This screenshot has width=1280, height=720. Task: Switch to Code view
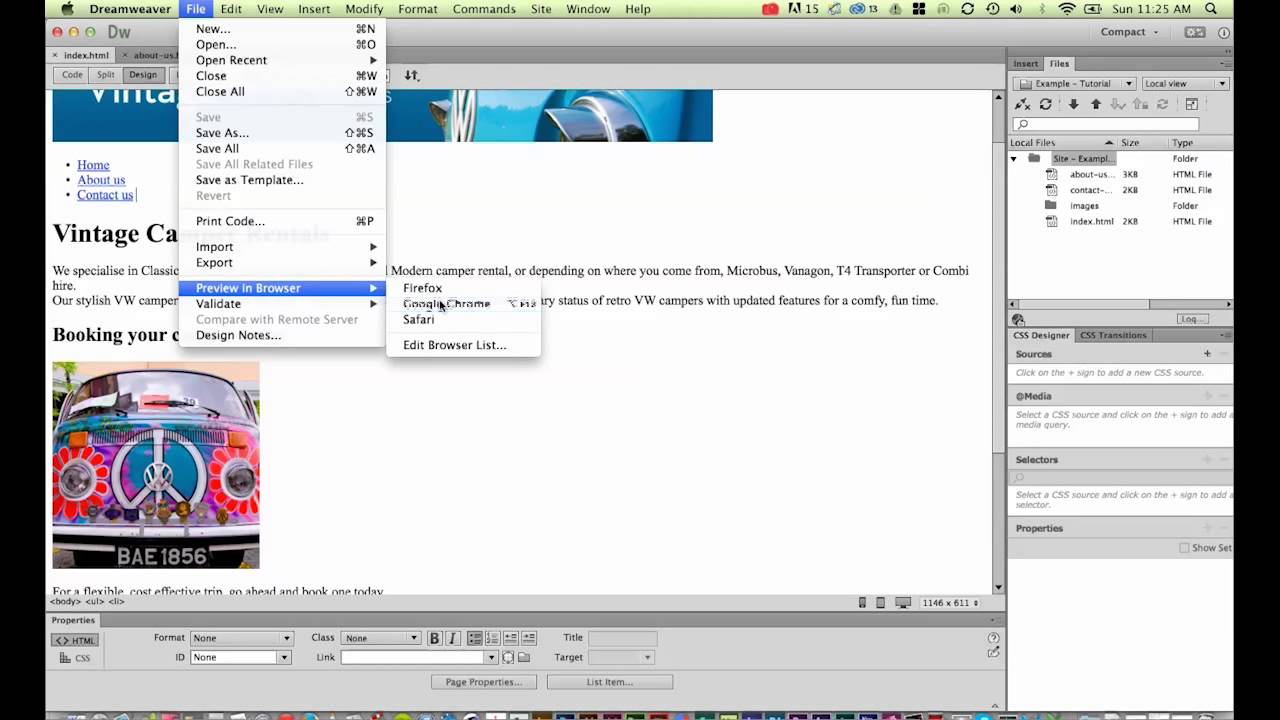[x=72, y=75]
